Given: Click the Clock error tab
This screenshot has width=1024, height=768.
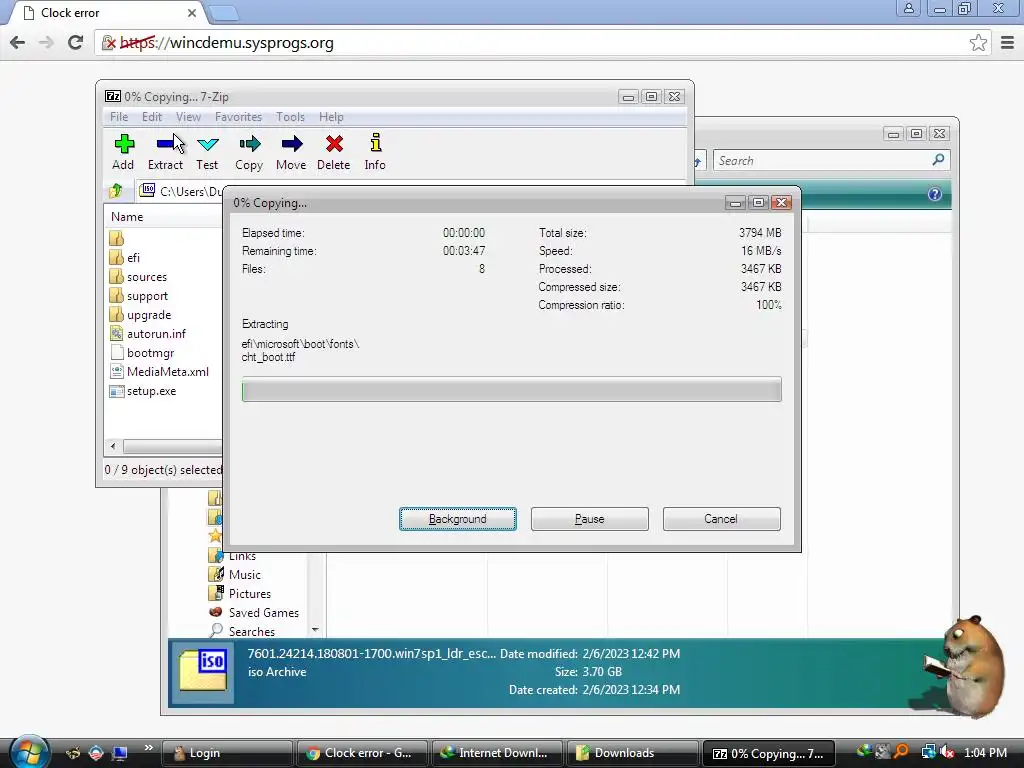Looking at the screenshot, I should (x=108, y=12).
